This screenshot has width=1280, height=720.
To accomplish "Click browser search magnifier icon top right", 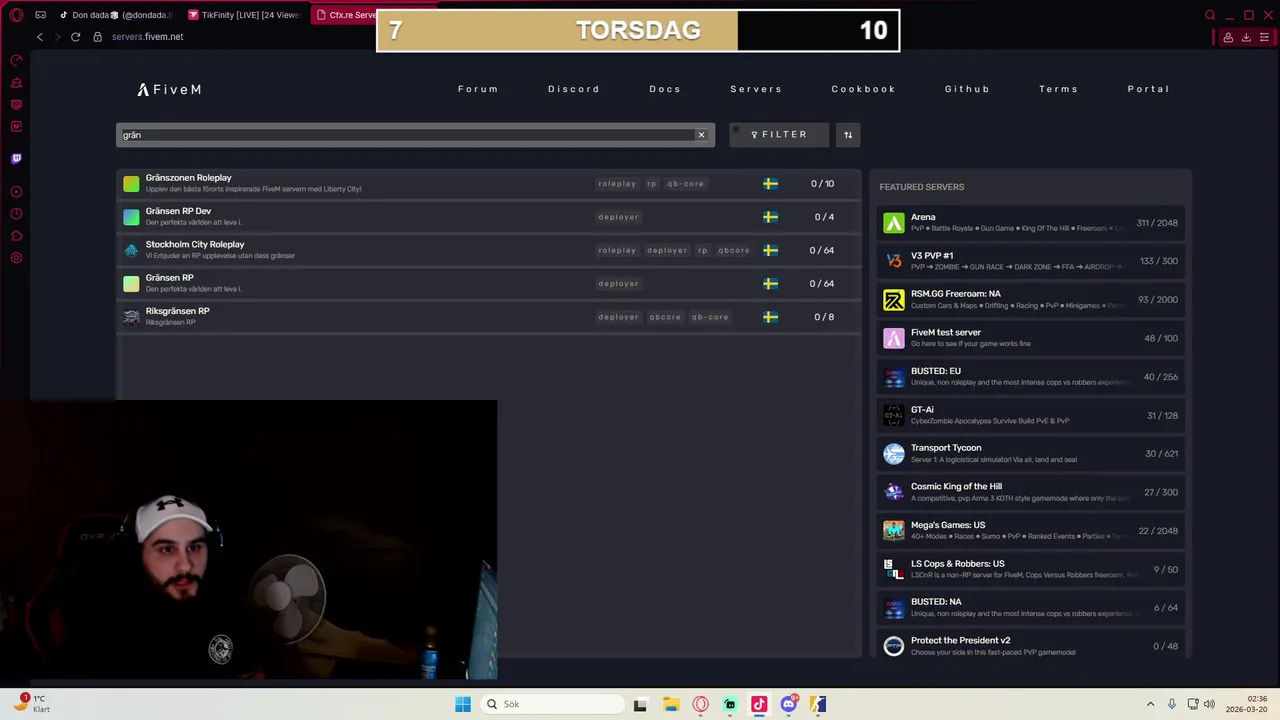I will (1210, 15).
